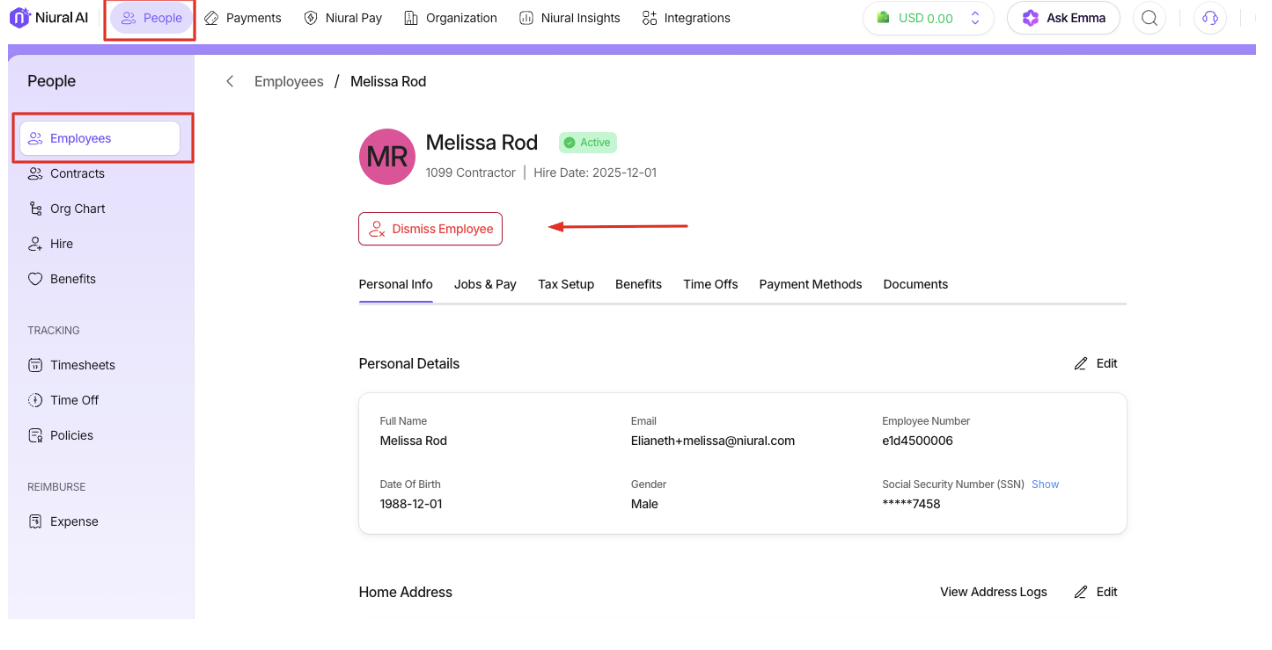Open the search magnifier icon
This screenshot has width=1272, height=650.
[x=1150, y=18]
